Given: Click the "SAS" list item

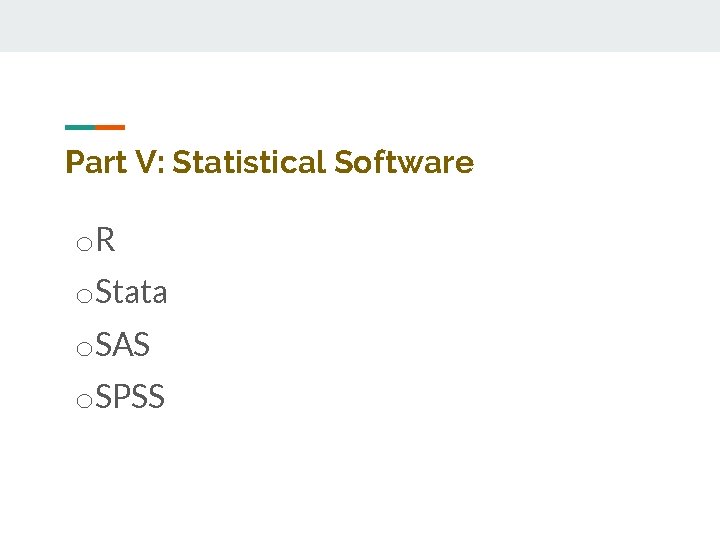Looking at the screenshot, I should click(x=124, y=345).
